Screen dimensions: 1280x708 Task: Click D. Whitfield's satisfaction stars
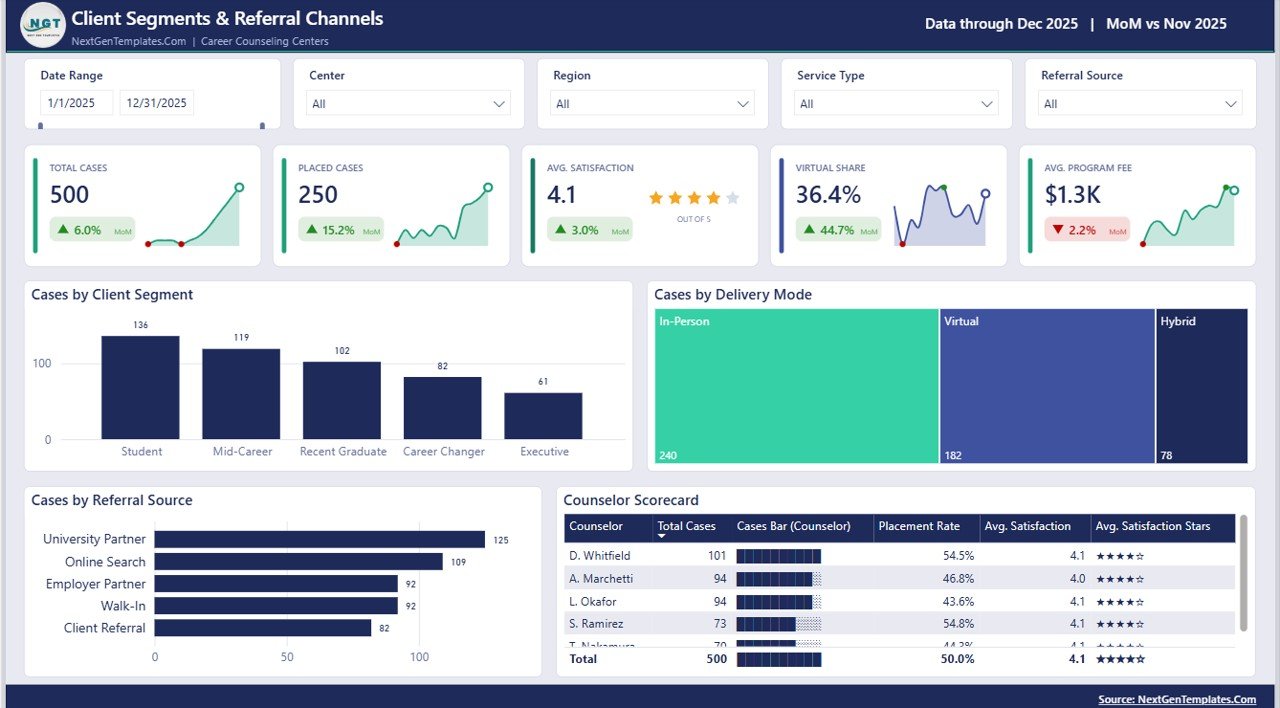tap(1120, 555)
